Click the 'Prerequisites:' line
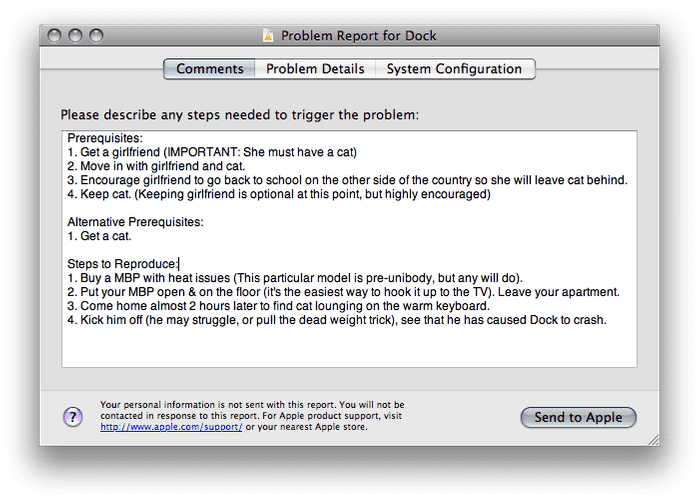 tap(105, 138)
